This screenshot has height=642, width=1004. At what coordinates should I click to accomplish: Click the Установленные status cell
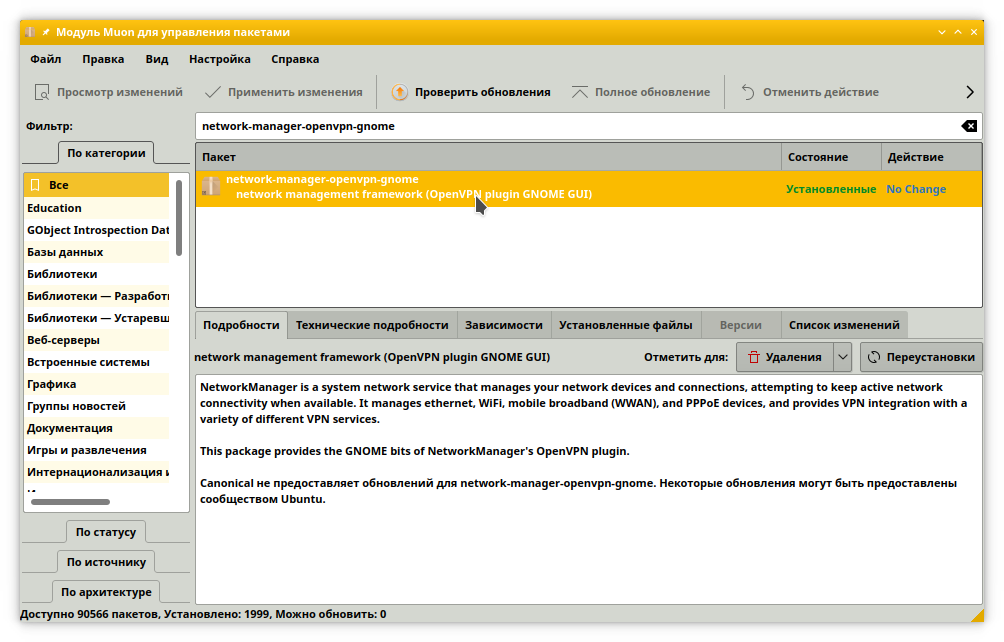[831, 189]
